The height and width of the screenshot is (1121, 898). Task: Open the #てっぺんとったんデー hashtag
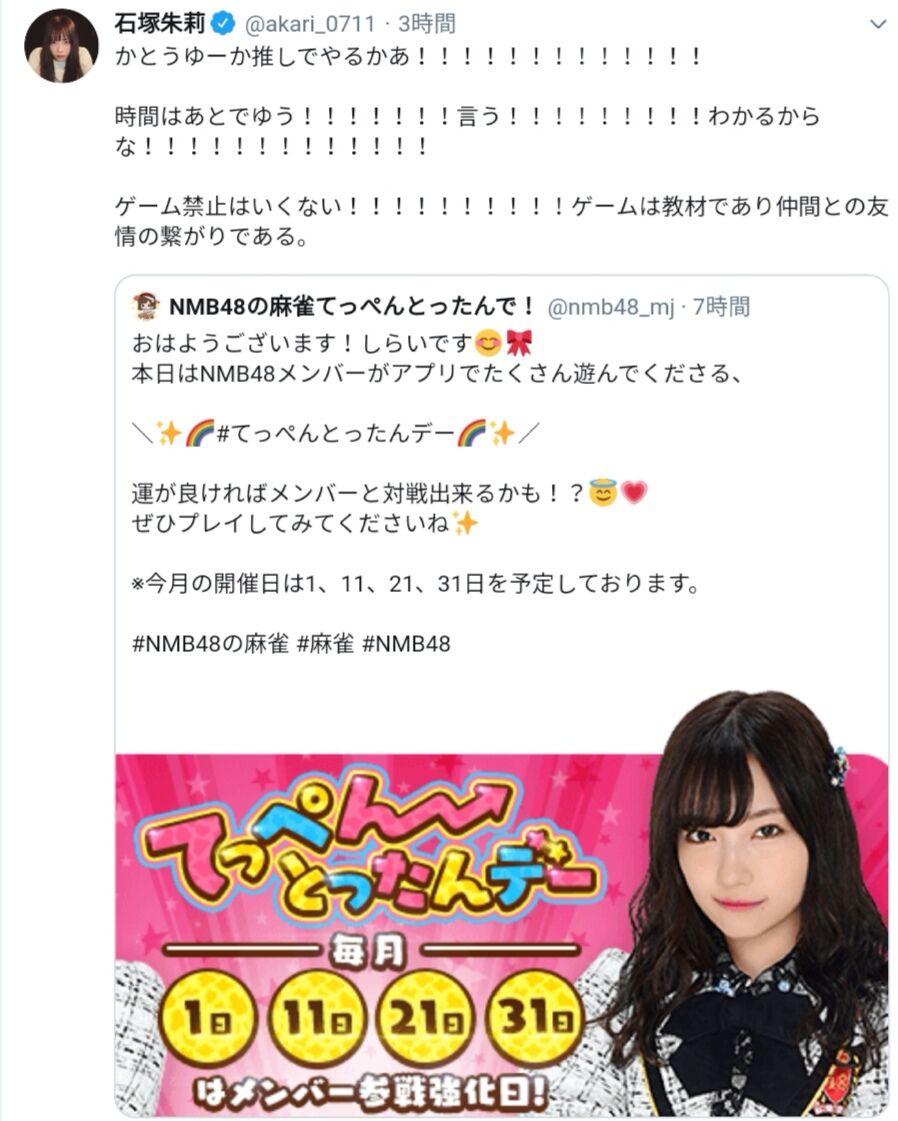pos(335,433)
